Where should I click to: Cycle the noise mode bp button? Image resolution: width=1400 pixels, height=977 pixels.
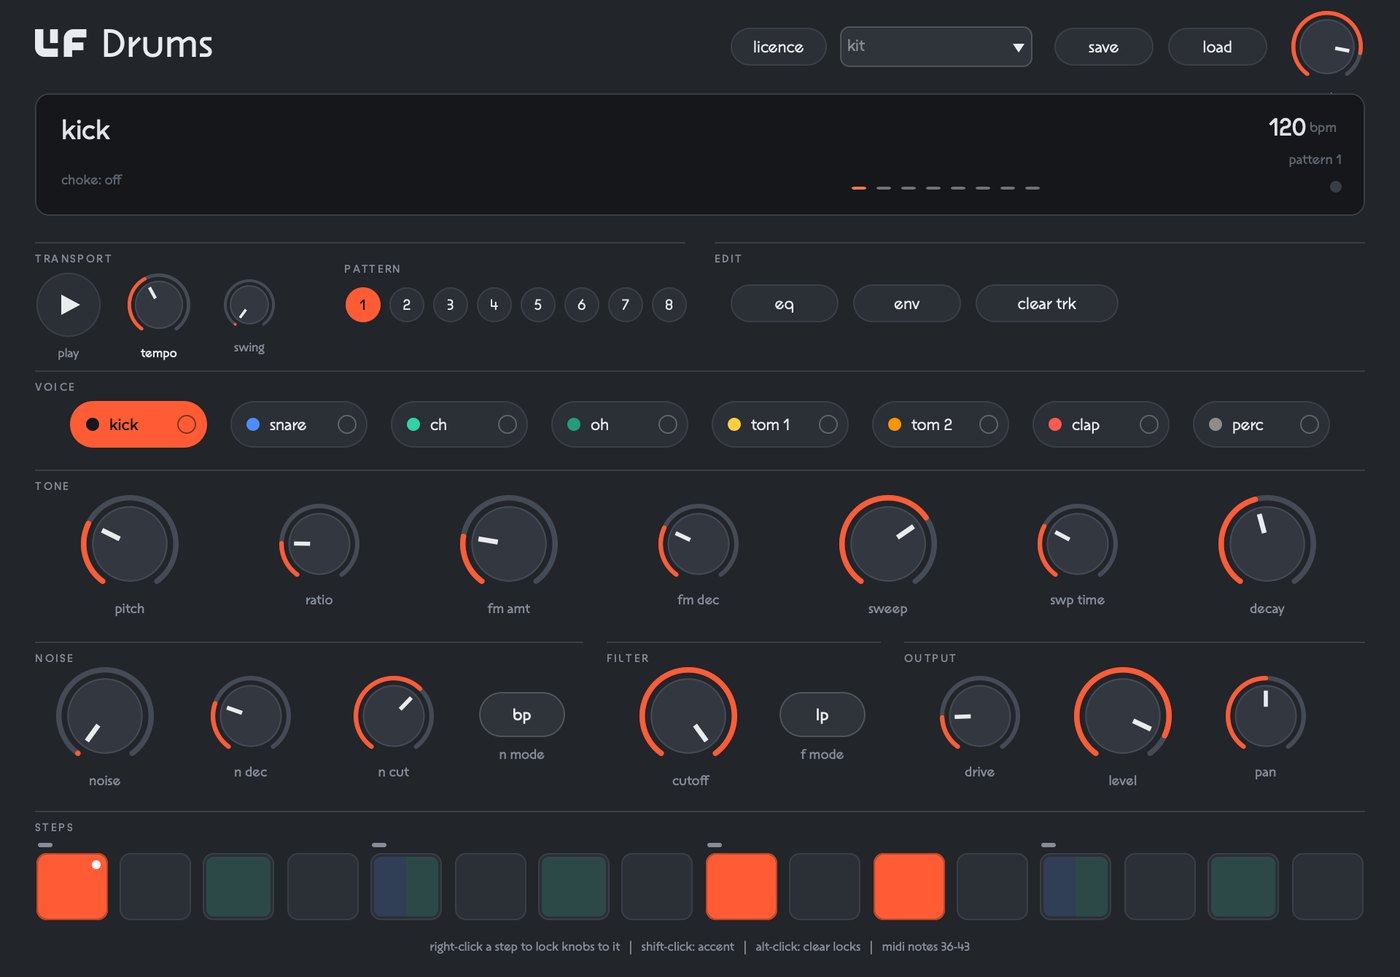coord(522,715)
